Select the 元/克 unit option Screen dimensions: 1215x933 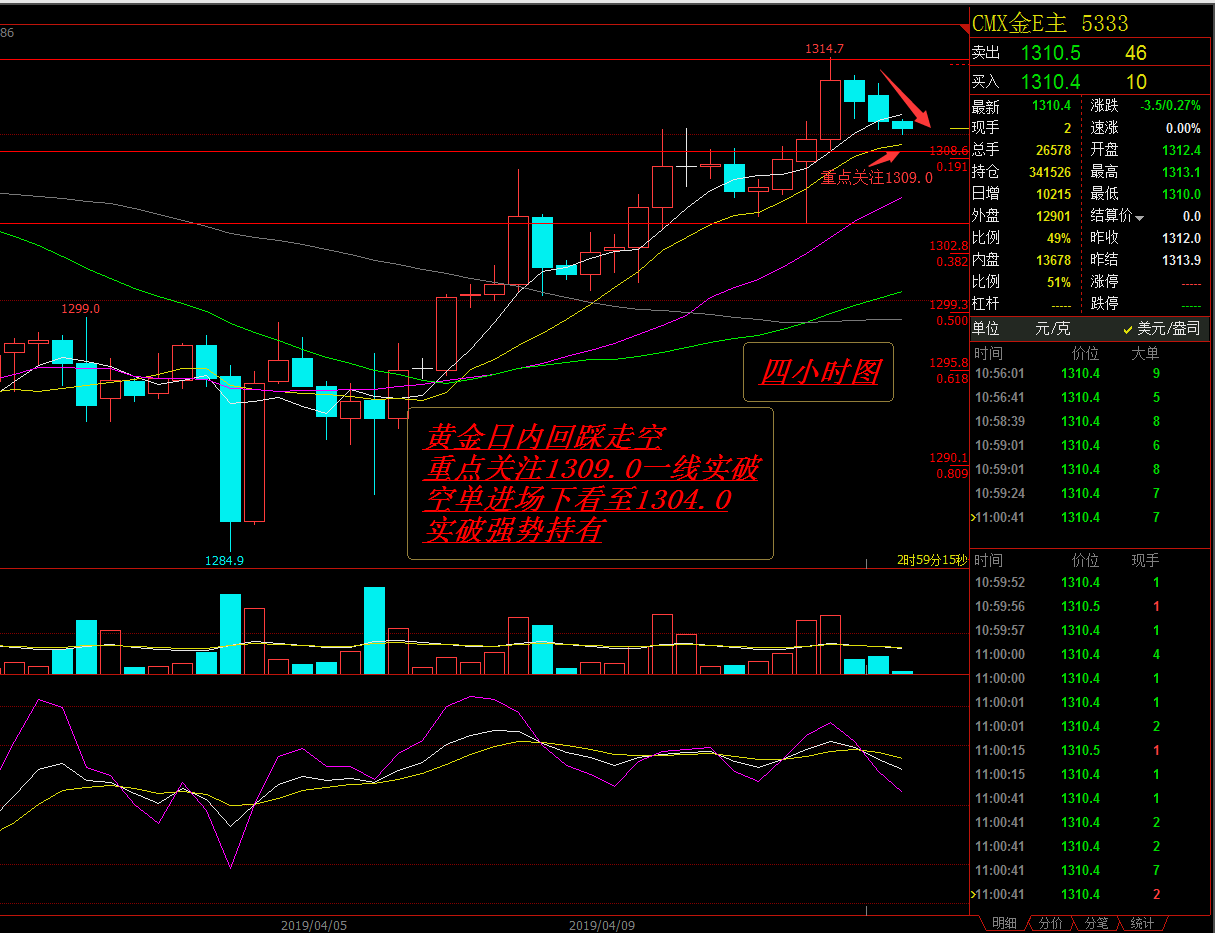1052,328
